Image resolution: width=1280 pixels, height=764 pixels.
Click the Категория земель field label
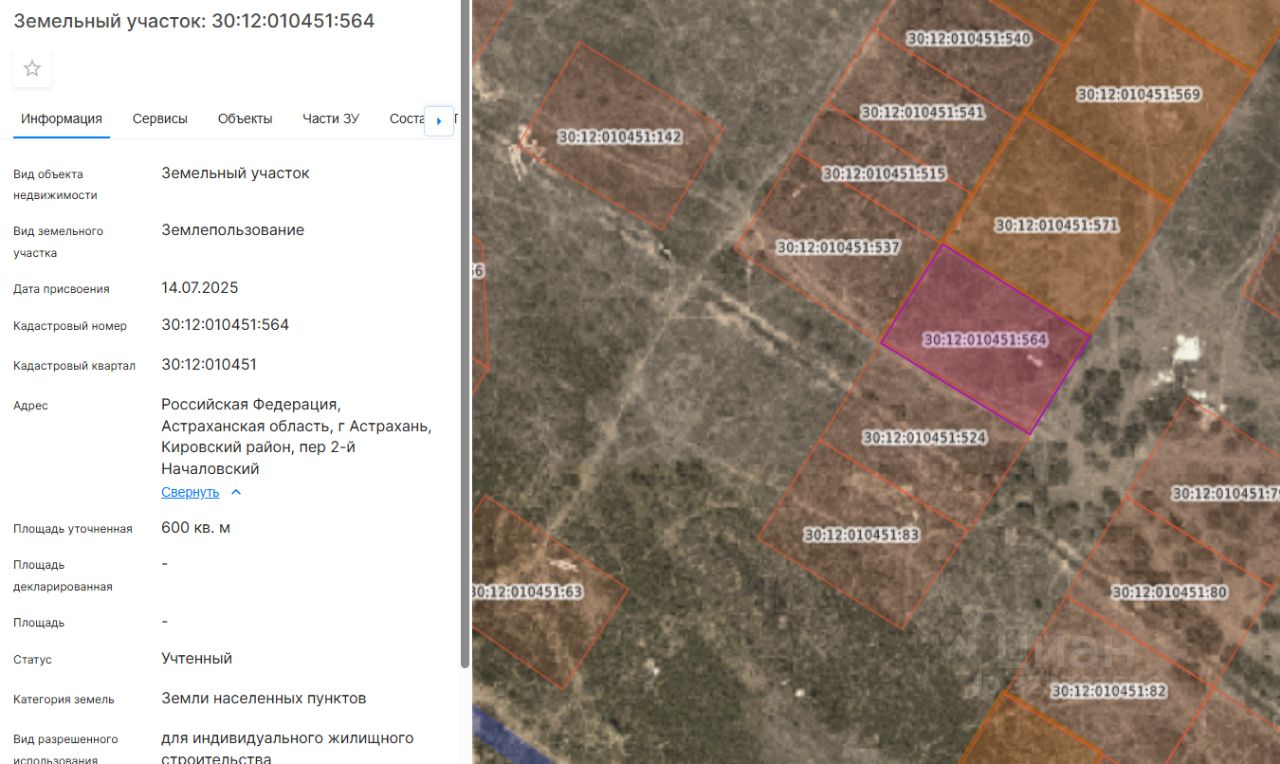pyautogui.click(x=64, y=700)
